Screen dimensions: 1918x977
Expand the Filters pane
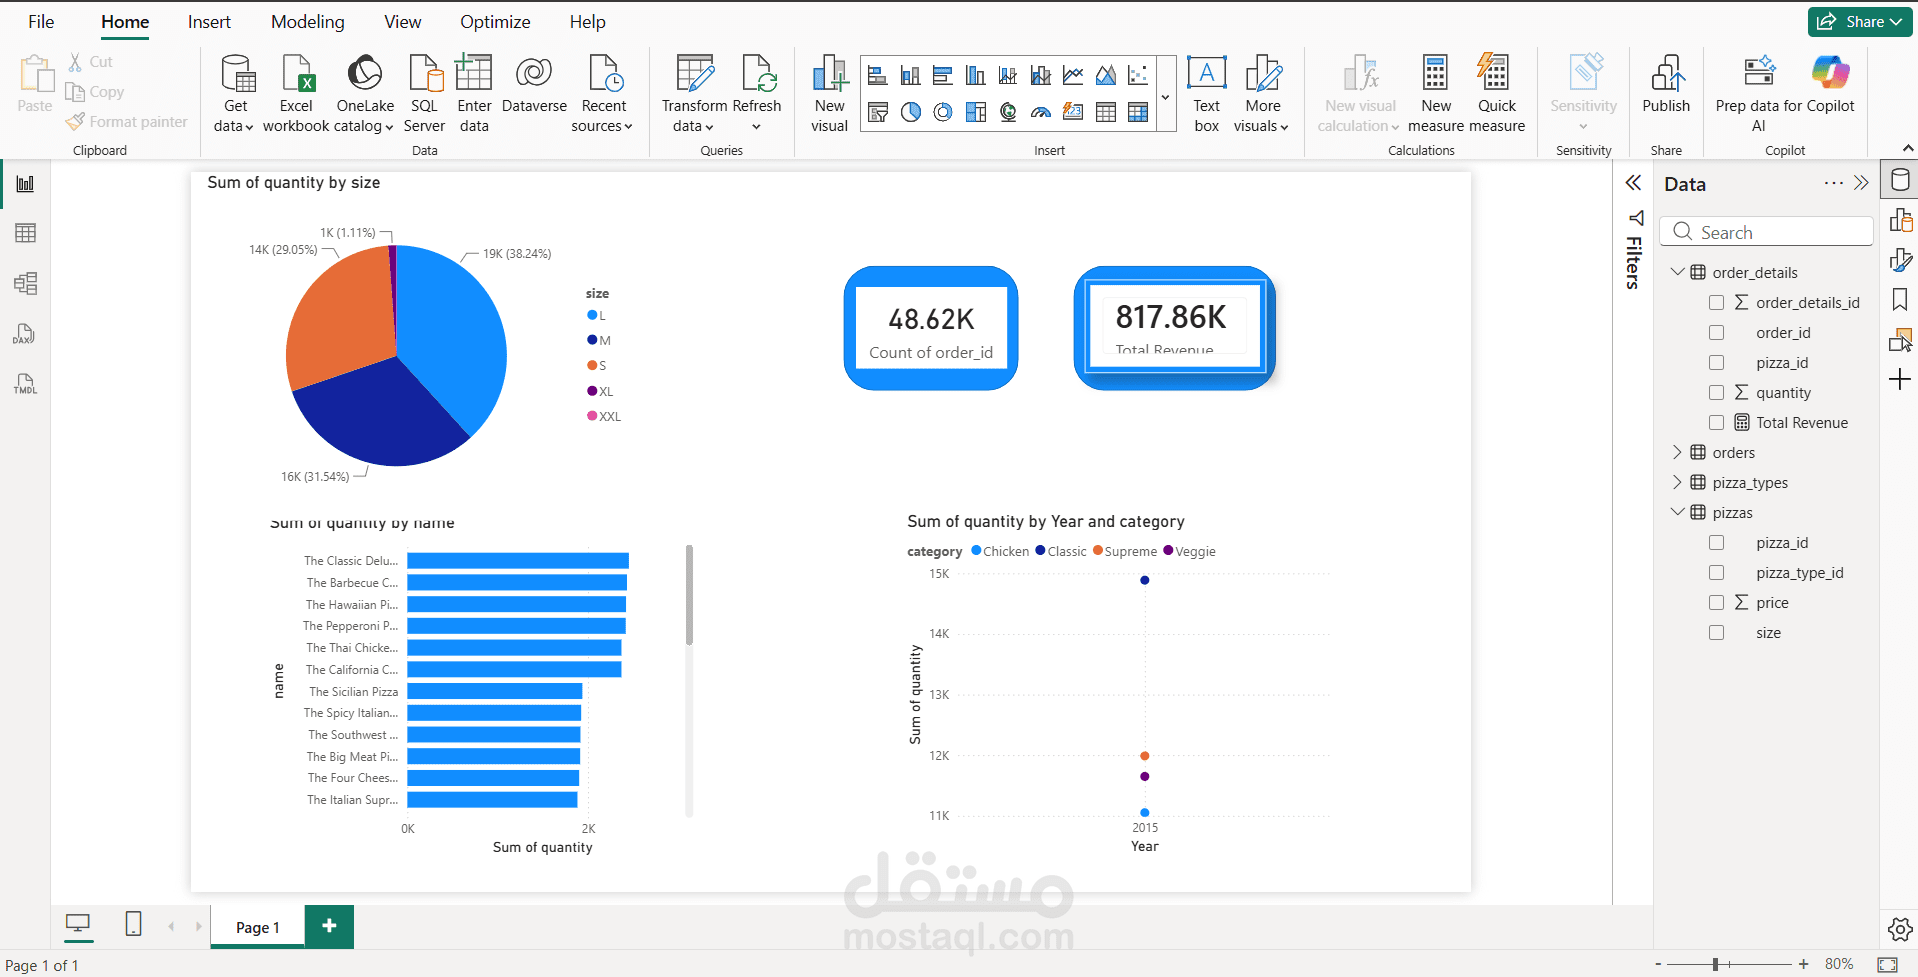click(1633, 183)
